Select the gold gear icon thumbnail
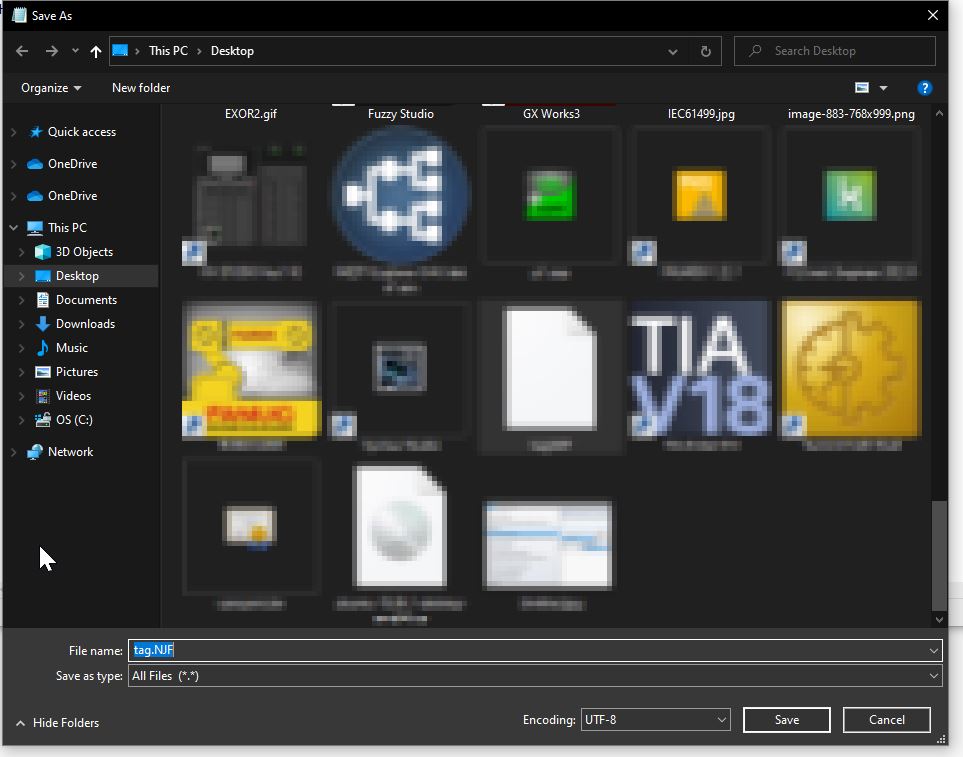Image resolution: width=963 pixels, height=757 pixels. (x=851, y=368)
